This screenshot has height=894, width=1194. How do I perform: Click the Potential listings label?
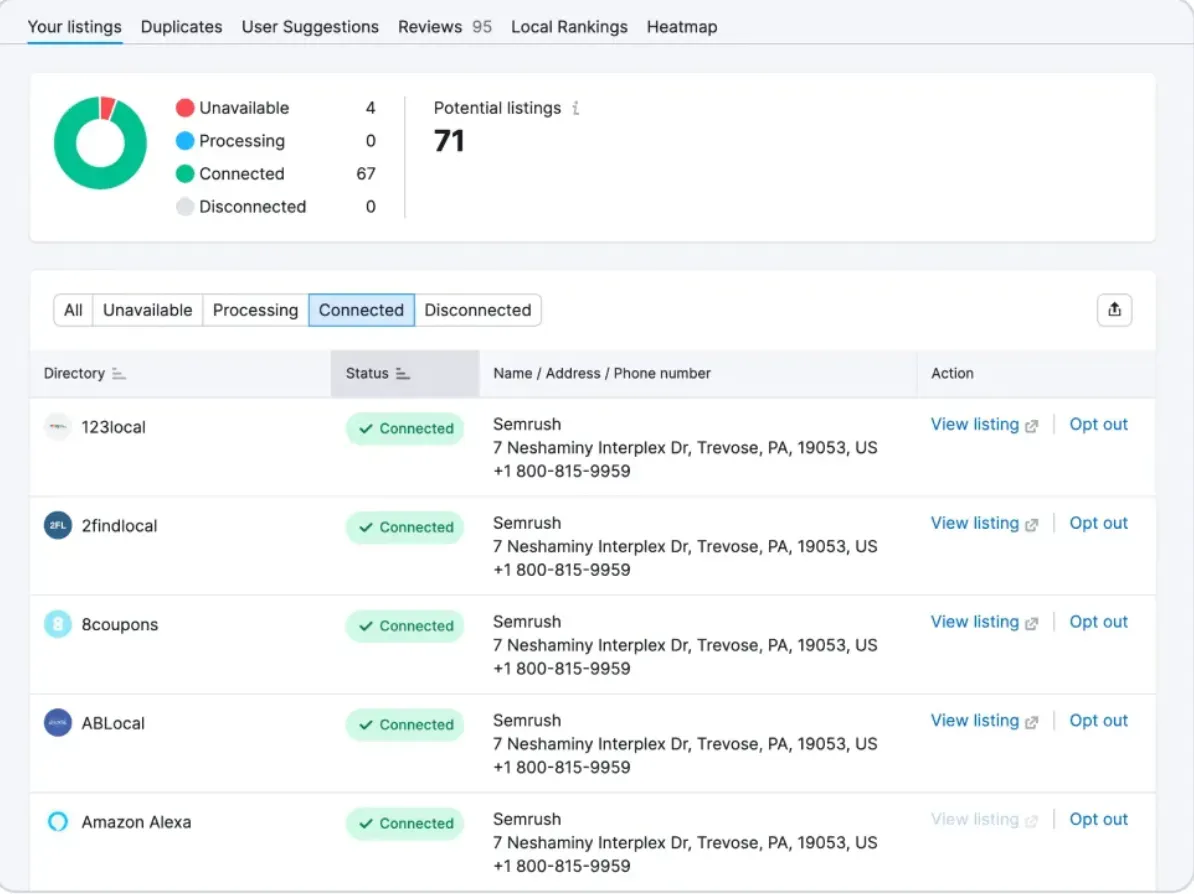pyautogui.click(x=497, y=108)
